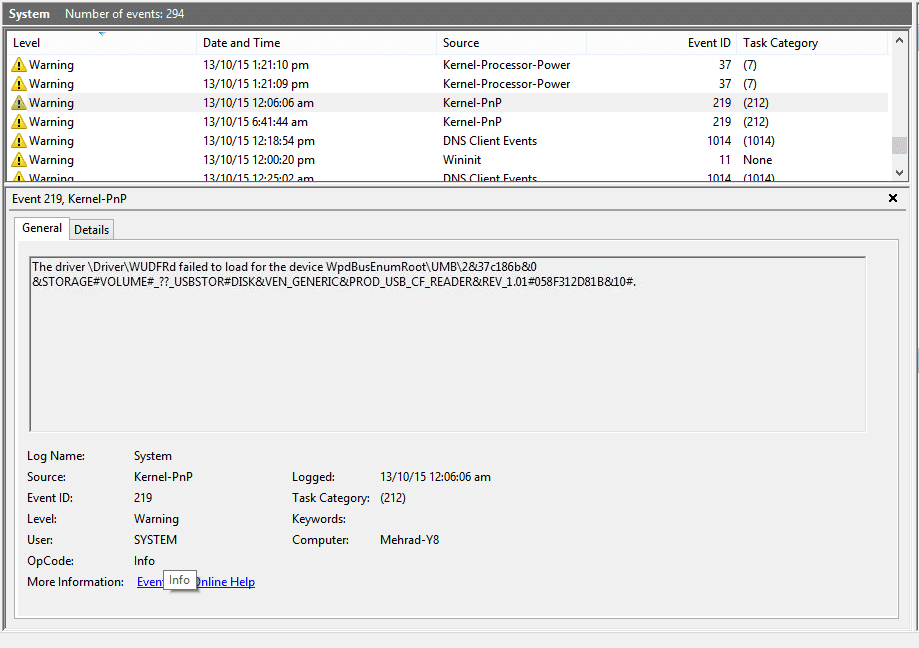Close the Event 219 preview pane

[x=893, y=199]
